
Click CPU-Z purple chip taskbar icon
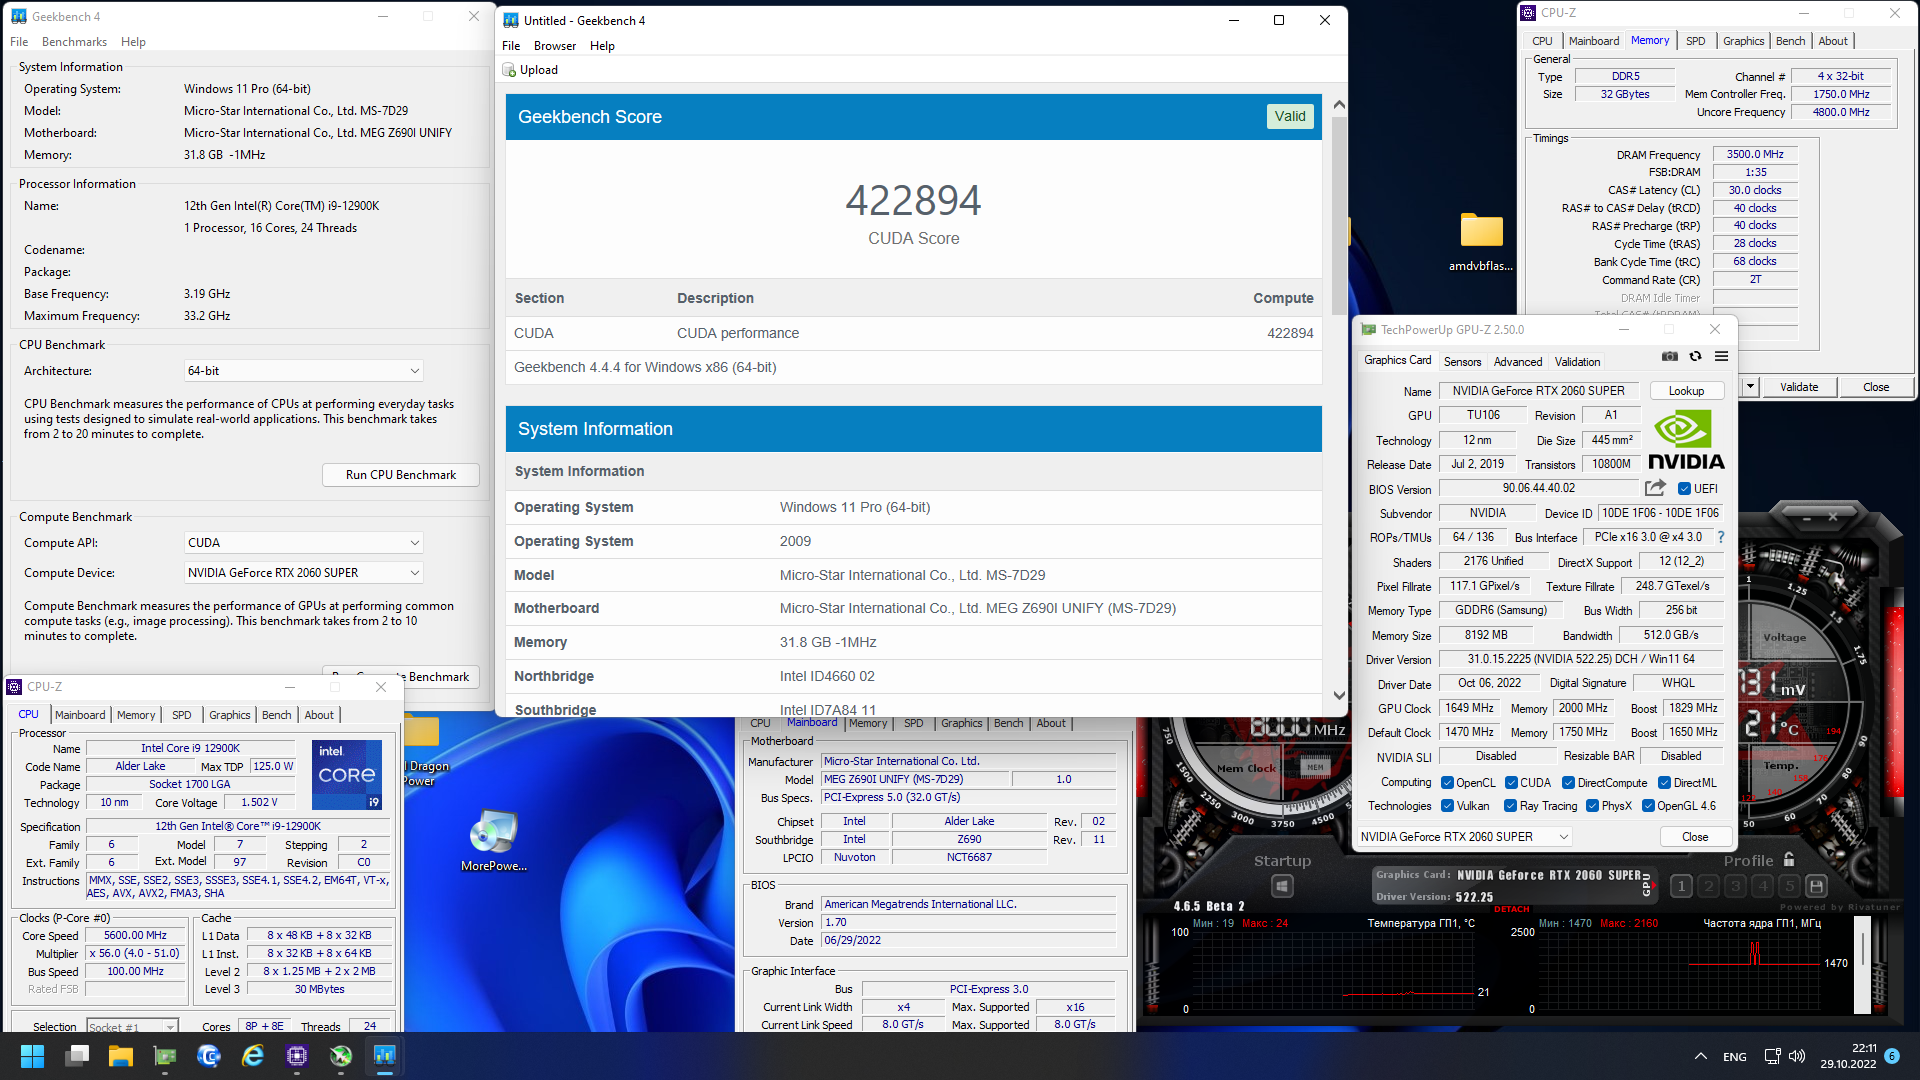click(x=297, y=1056)
